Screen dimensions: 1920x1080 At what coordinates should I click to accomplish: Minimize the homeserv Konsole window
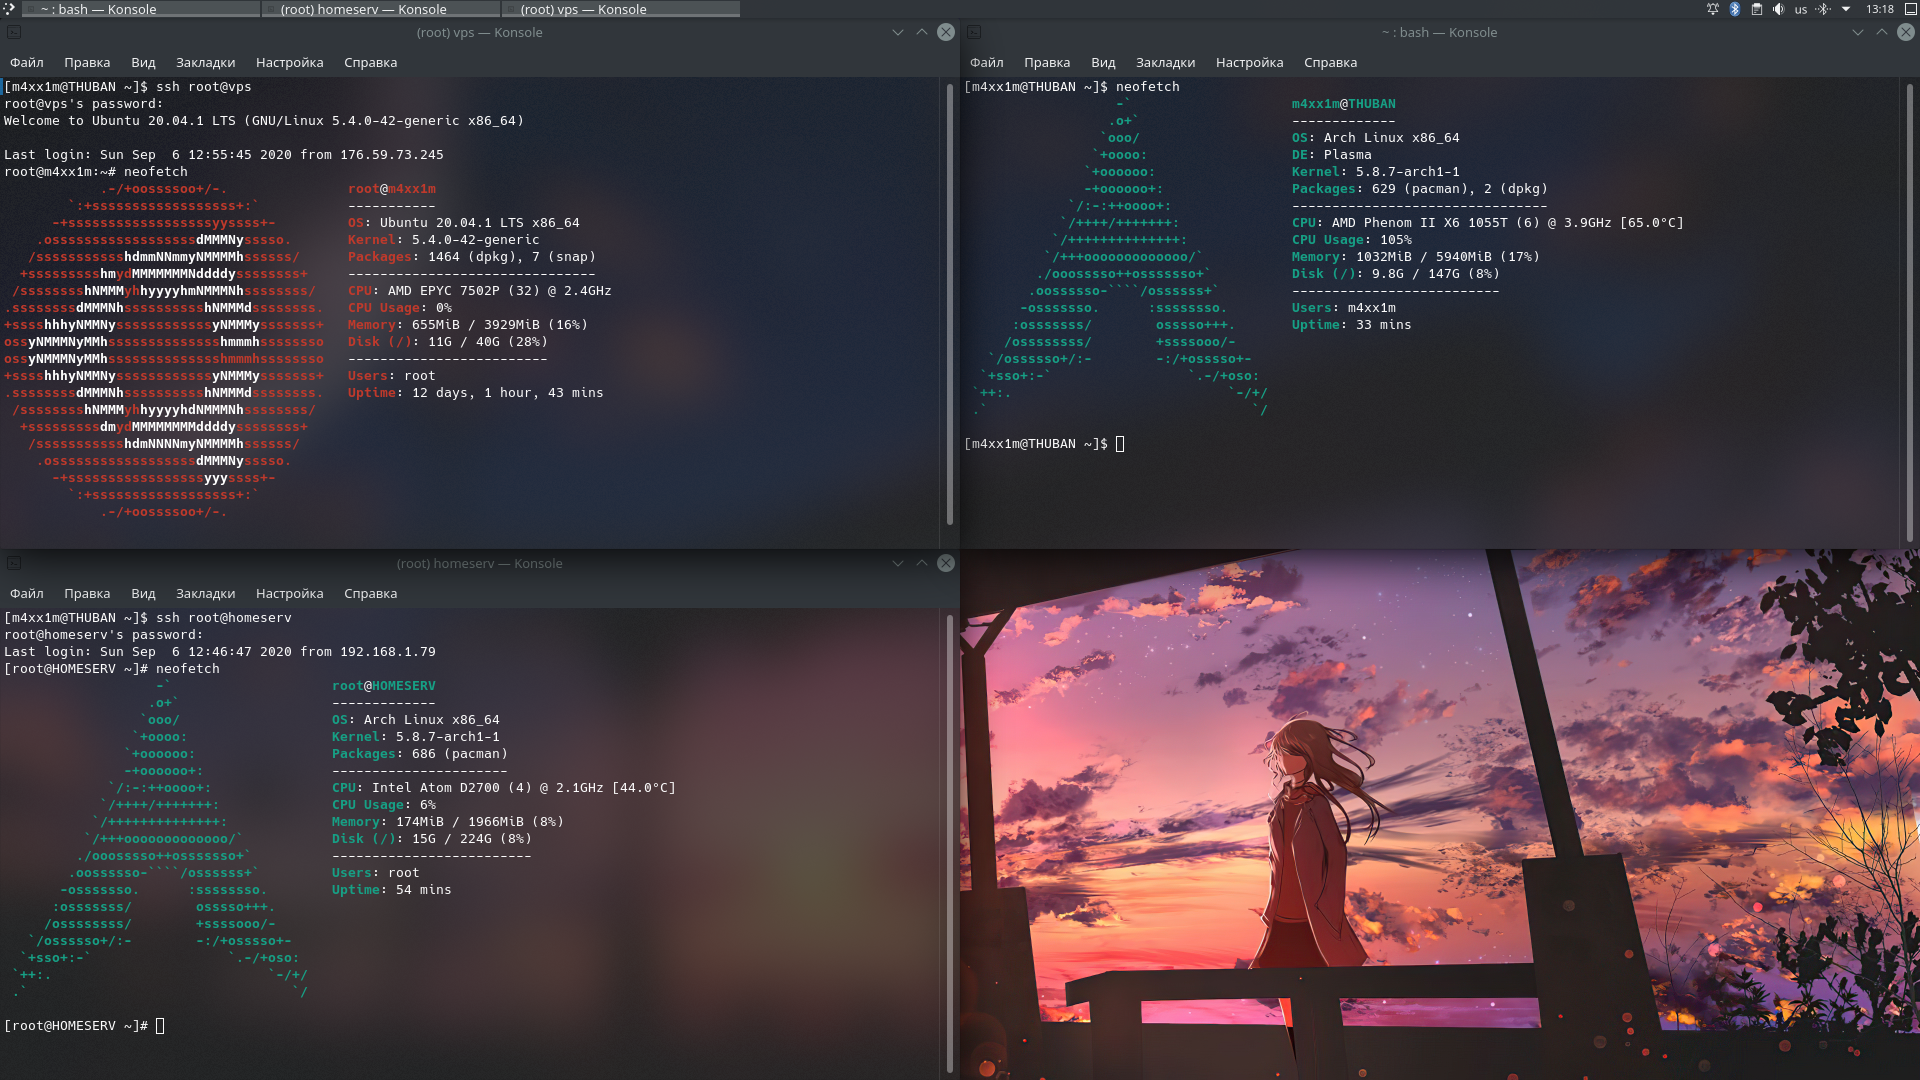pos(898,563)
